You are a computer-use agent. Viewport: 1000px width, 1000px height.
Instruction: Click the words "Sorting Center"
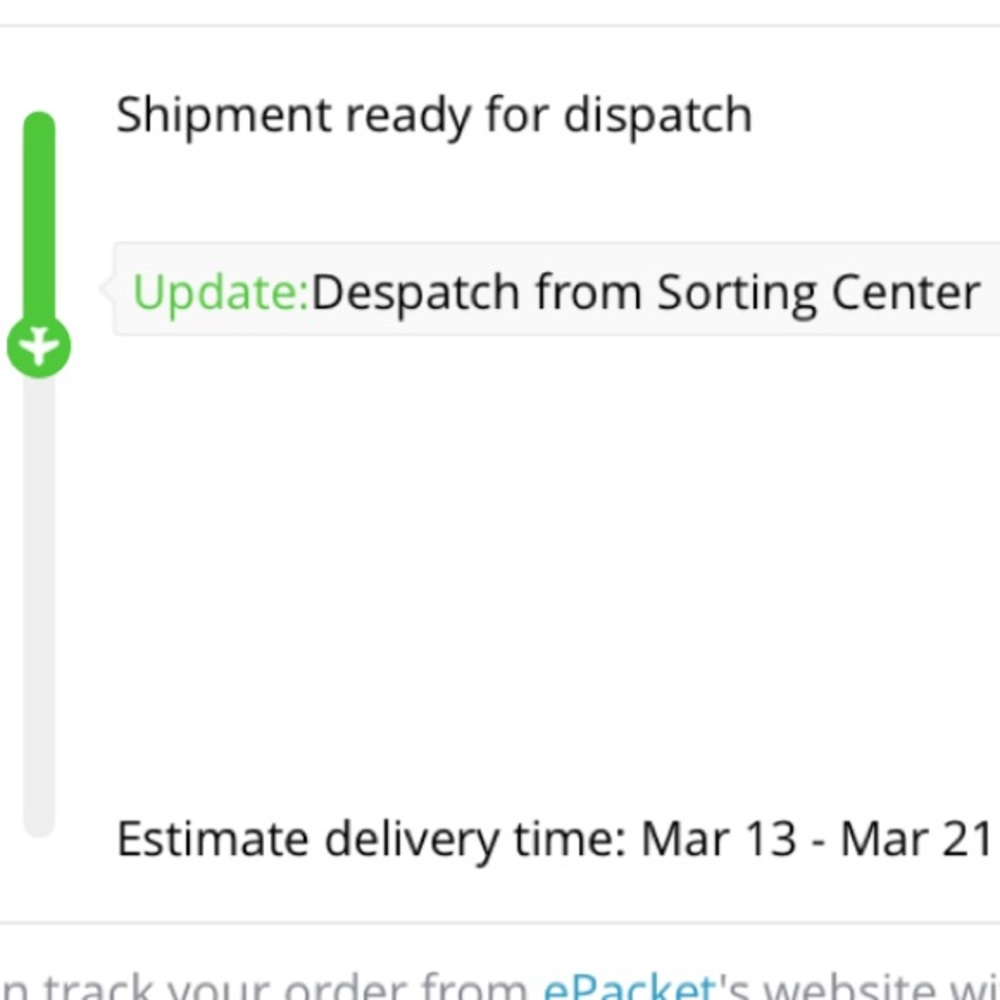pos(818,293)
